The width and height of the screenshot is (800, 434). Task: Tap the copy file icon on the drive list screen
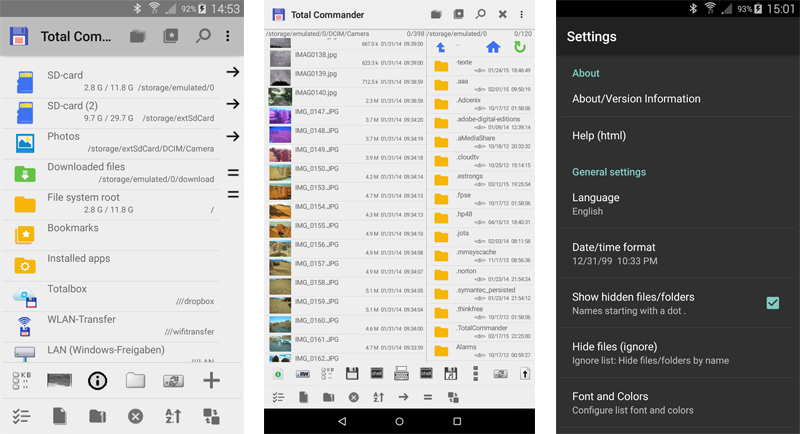59,416
